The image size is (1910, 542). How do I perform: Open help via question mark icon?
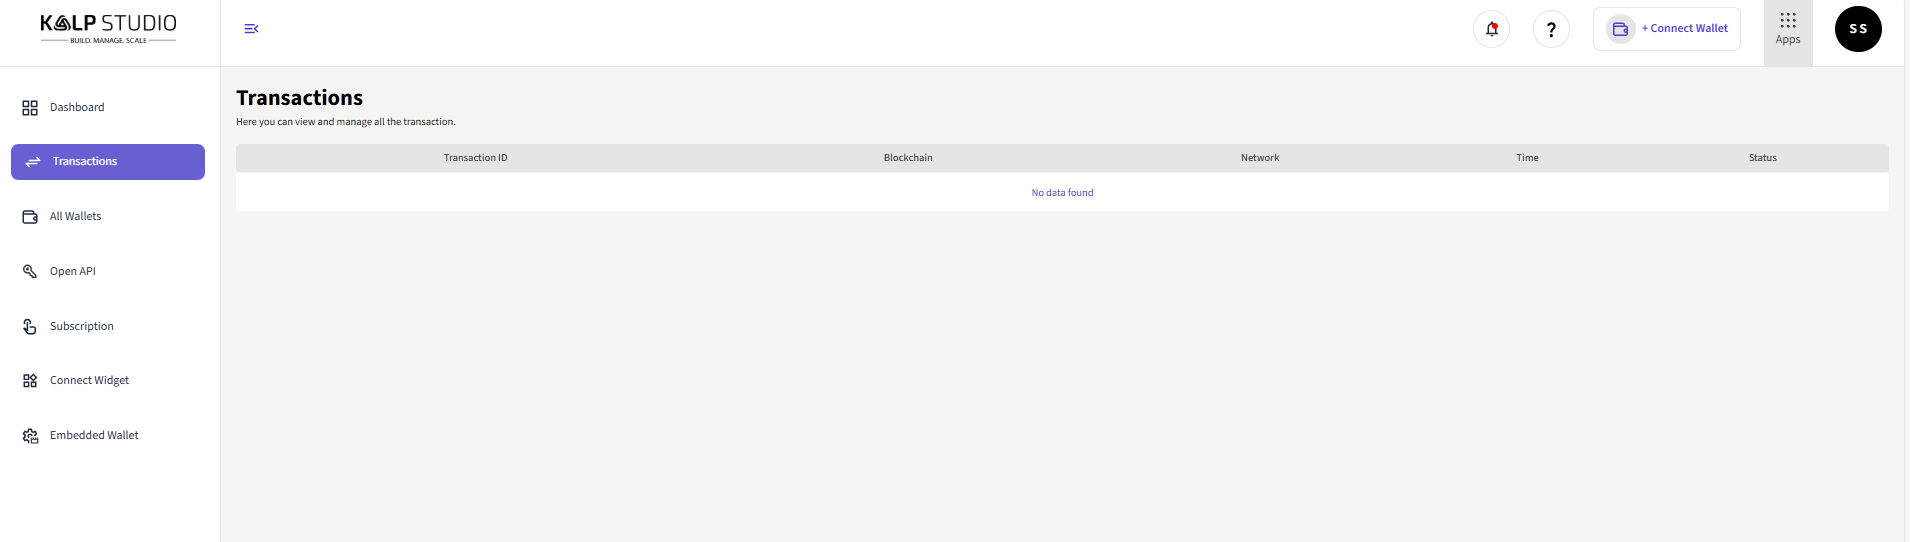[x=1551, y=29]
